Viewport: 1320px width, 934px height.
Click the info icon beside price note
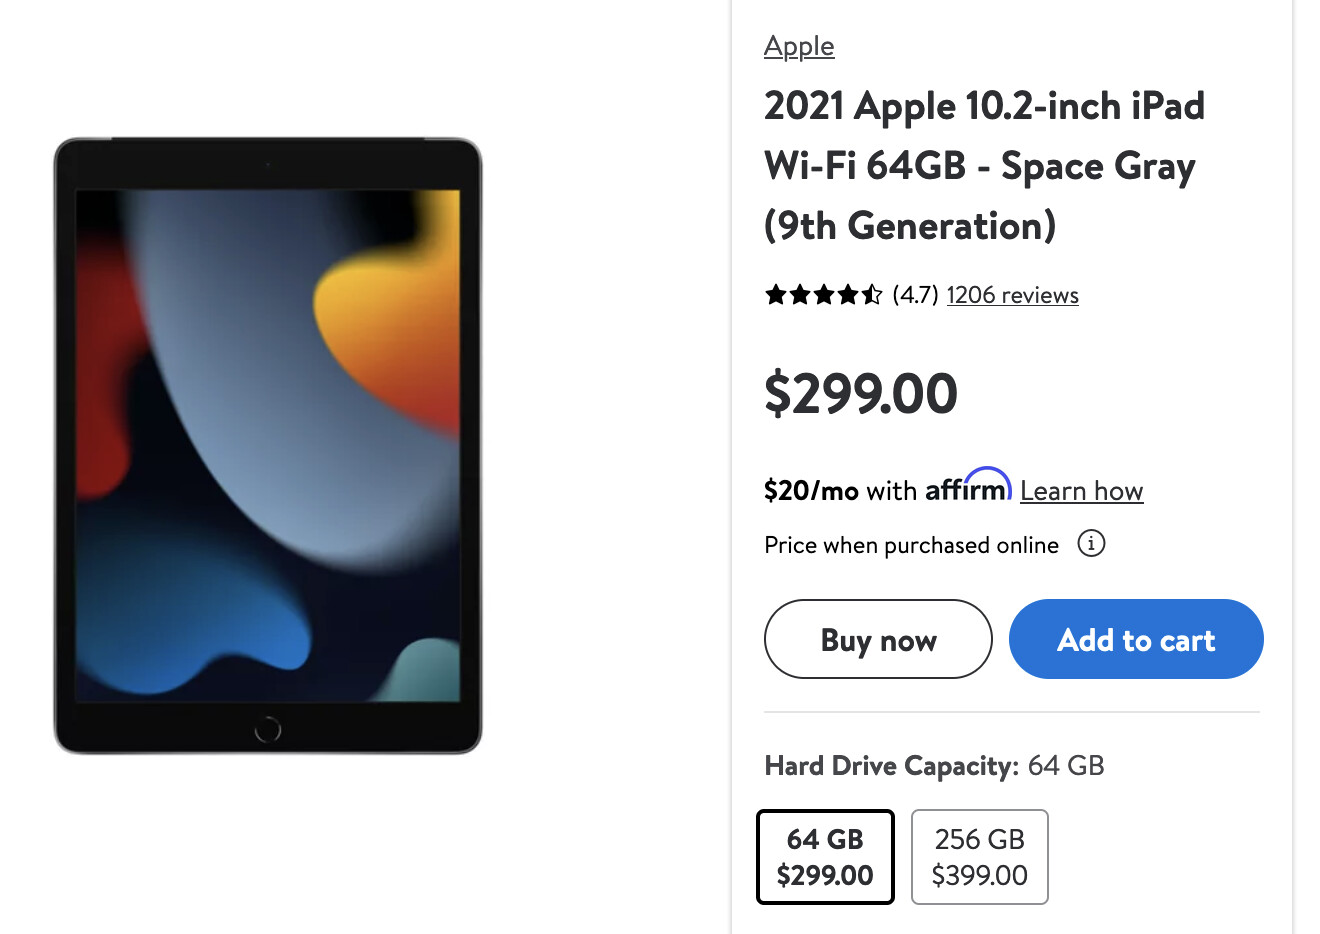click(x=1090, y=544)
